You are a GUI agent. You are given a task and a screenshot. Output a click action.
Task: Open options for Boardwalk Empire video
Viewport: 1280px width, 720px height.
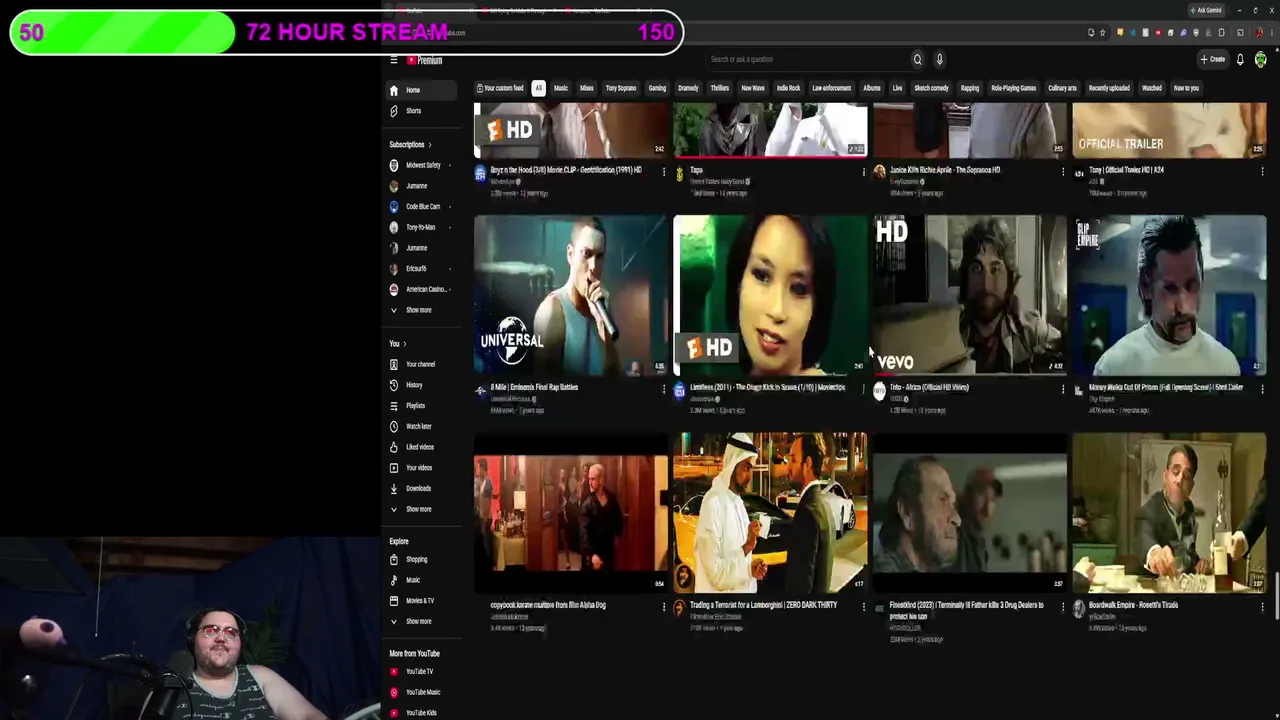[1262, 607]
